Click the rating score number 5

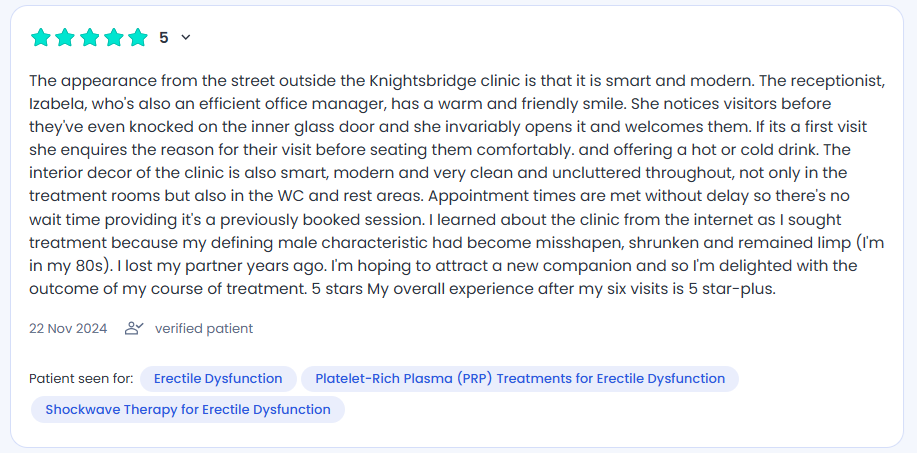[164, 37]
